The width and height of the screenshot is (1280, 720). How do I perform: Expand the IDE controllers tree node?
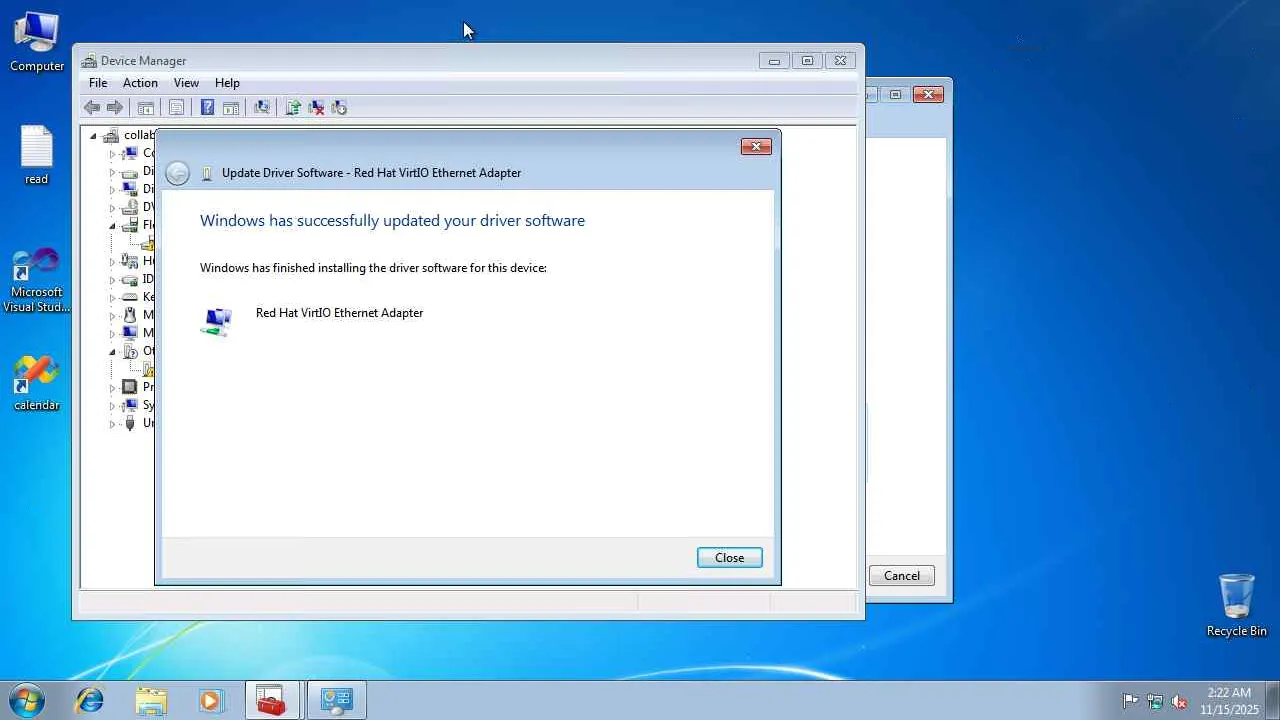(112, 279)
